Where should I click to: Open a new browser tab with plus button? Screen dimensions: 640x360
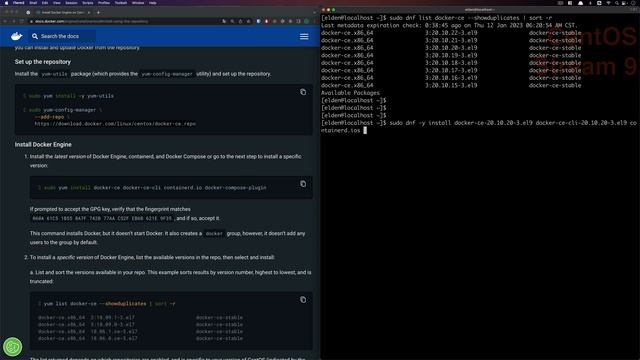coord(98,12)
